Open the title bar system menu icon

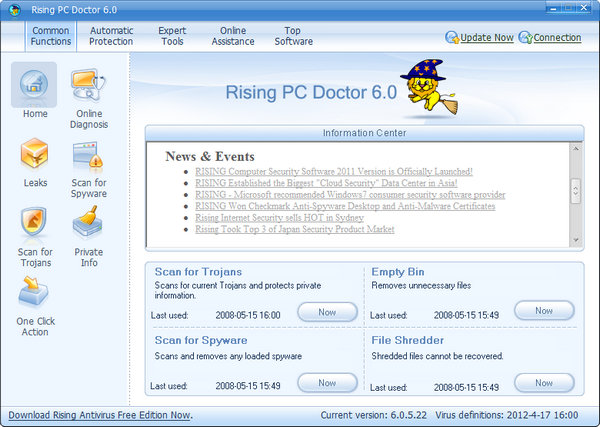point(10,11)
